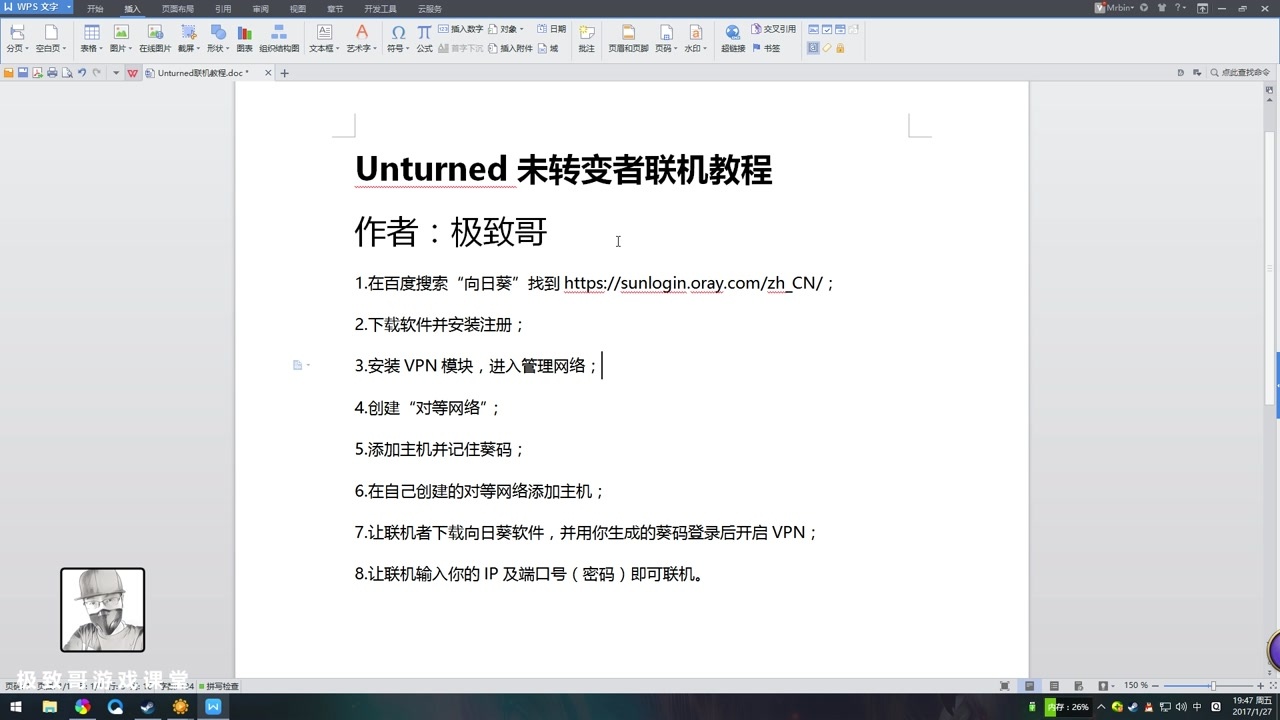Click the WPS icon in the taskbar
This screenshot has height=720, width=1280.
pos(213,707)
